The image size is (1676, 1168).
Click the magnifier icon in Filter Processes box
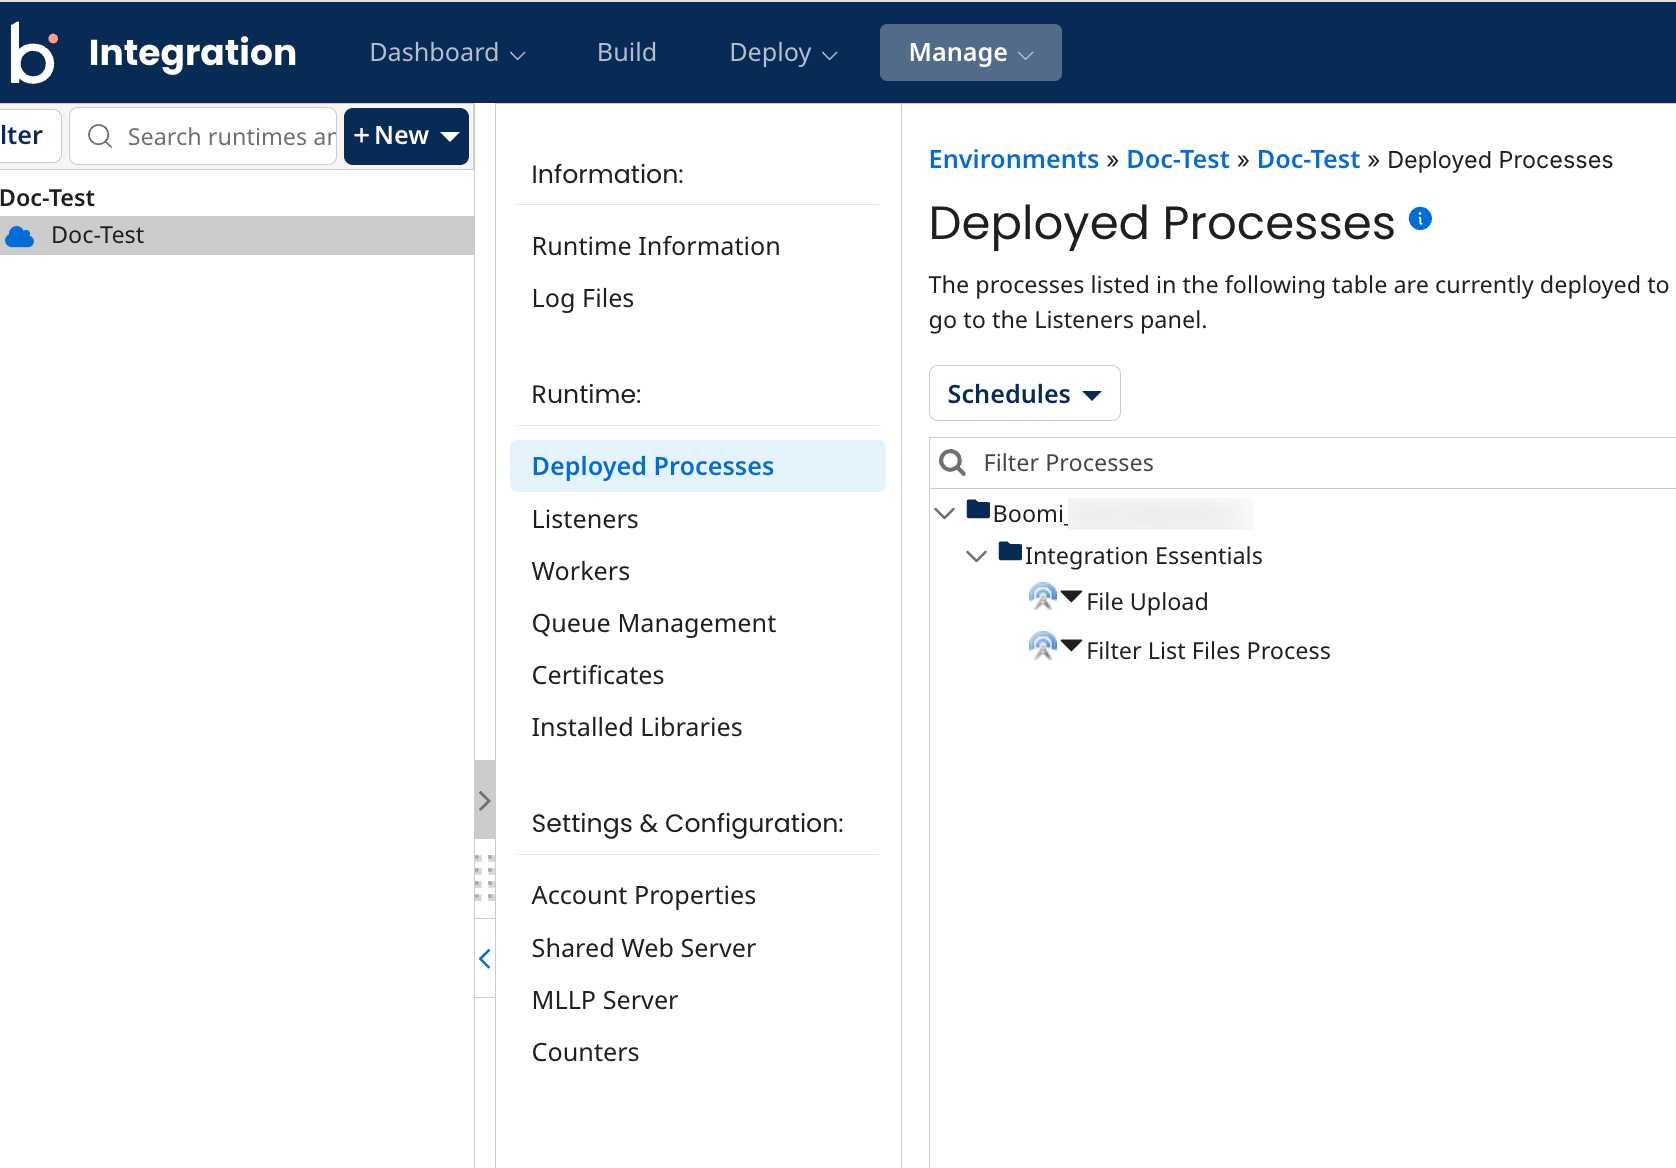(952, 462)
